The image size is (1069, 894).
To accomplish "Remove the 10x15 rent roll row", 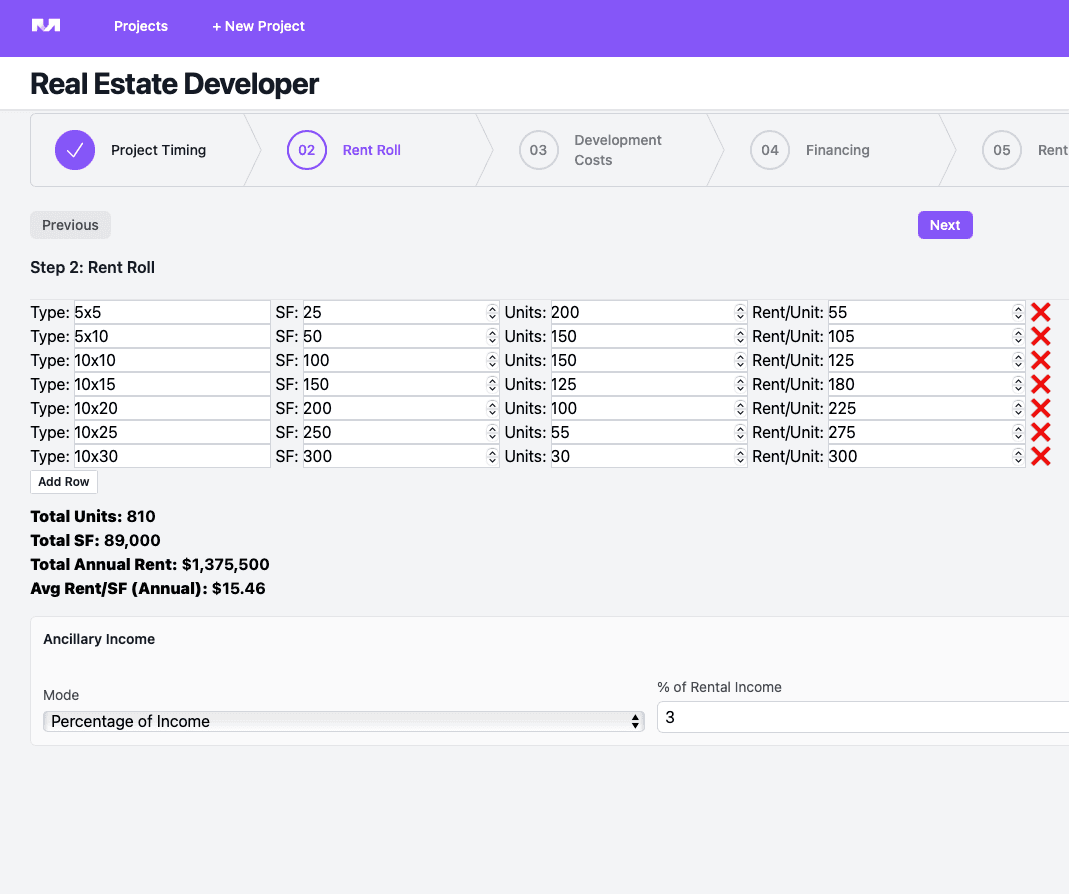I will point(1040,384).
